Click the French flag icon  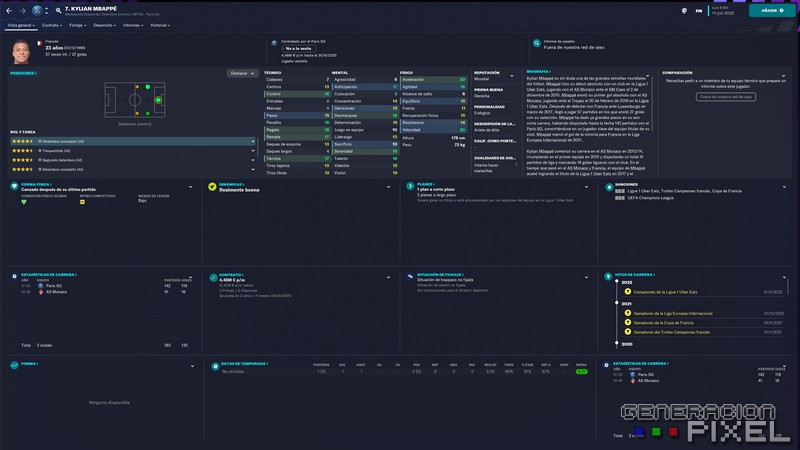(39, 43)
